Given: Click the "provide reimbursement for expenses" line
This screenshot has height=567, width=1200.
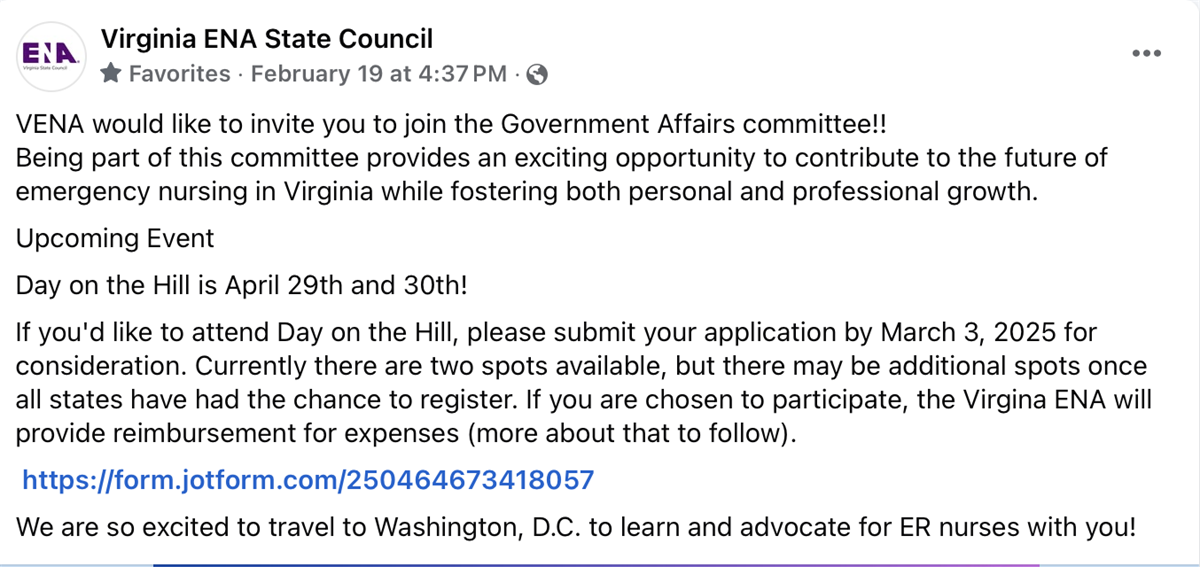Looking at the screenshot, I should [250, 434].
